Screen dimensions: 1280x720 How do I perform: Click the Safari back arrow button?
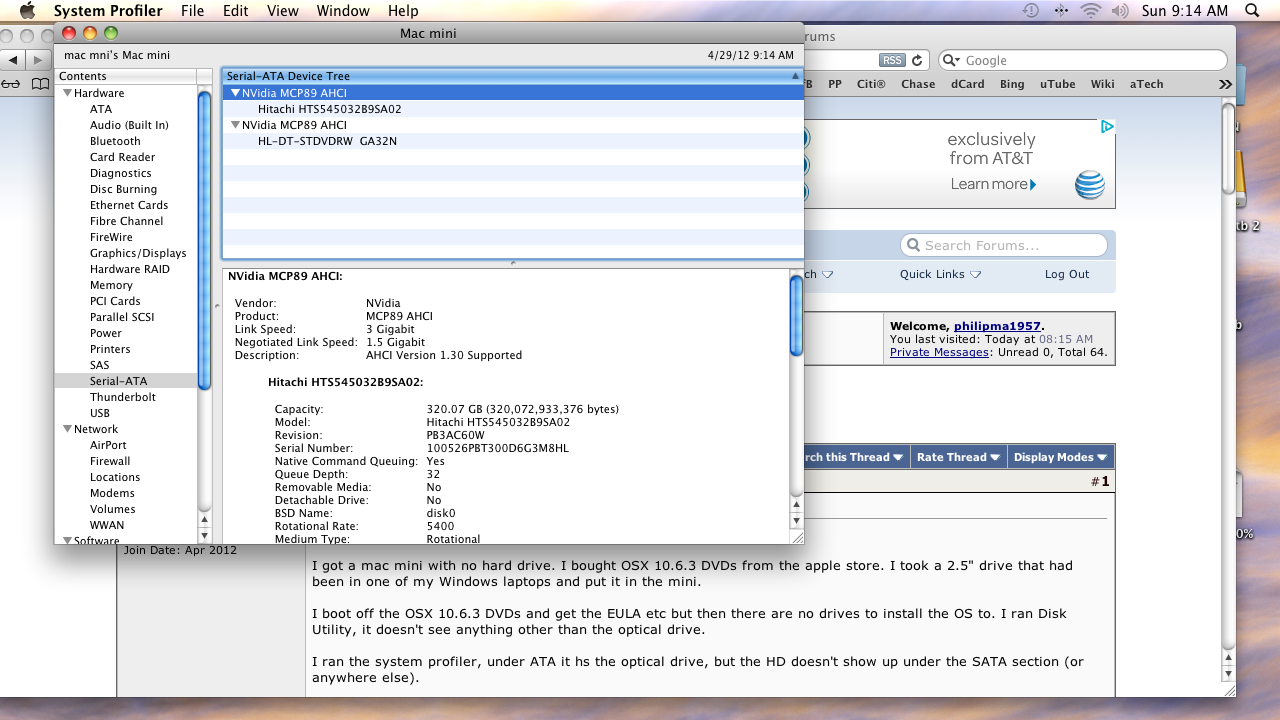[x=13, y=60]
